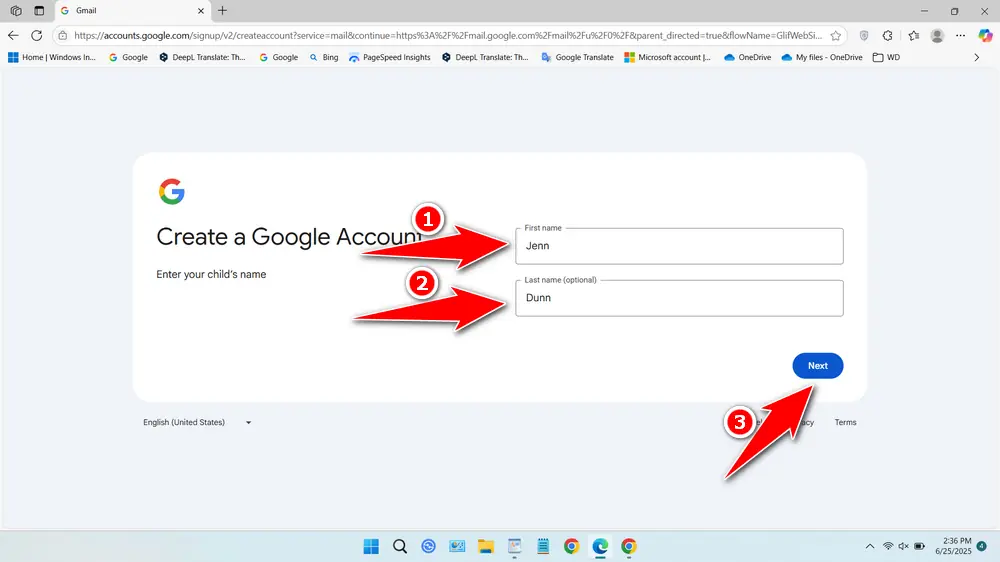Open English (United States) language dropdown

point(197,422)
